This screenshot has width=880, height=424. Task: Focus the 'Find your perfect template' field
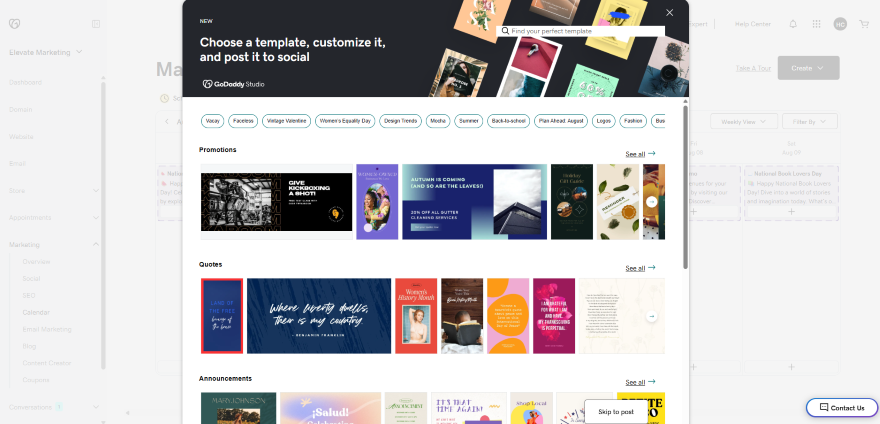pos(585,31)
